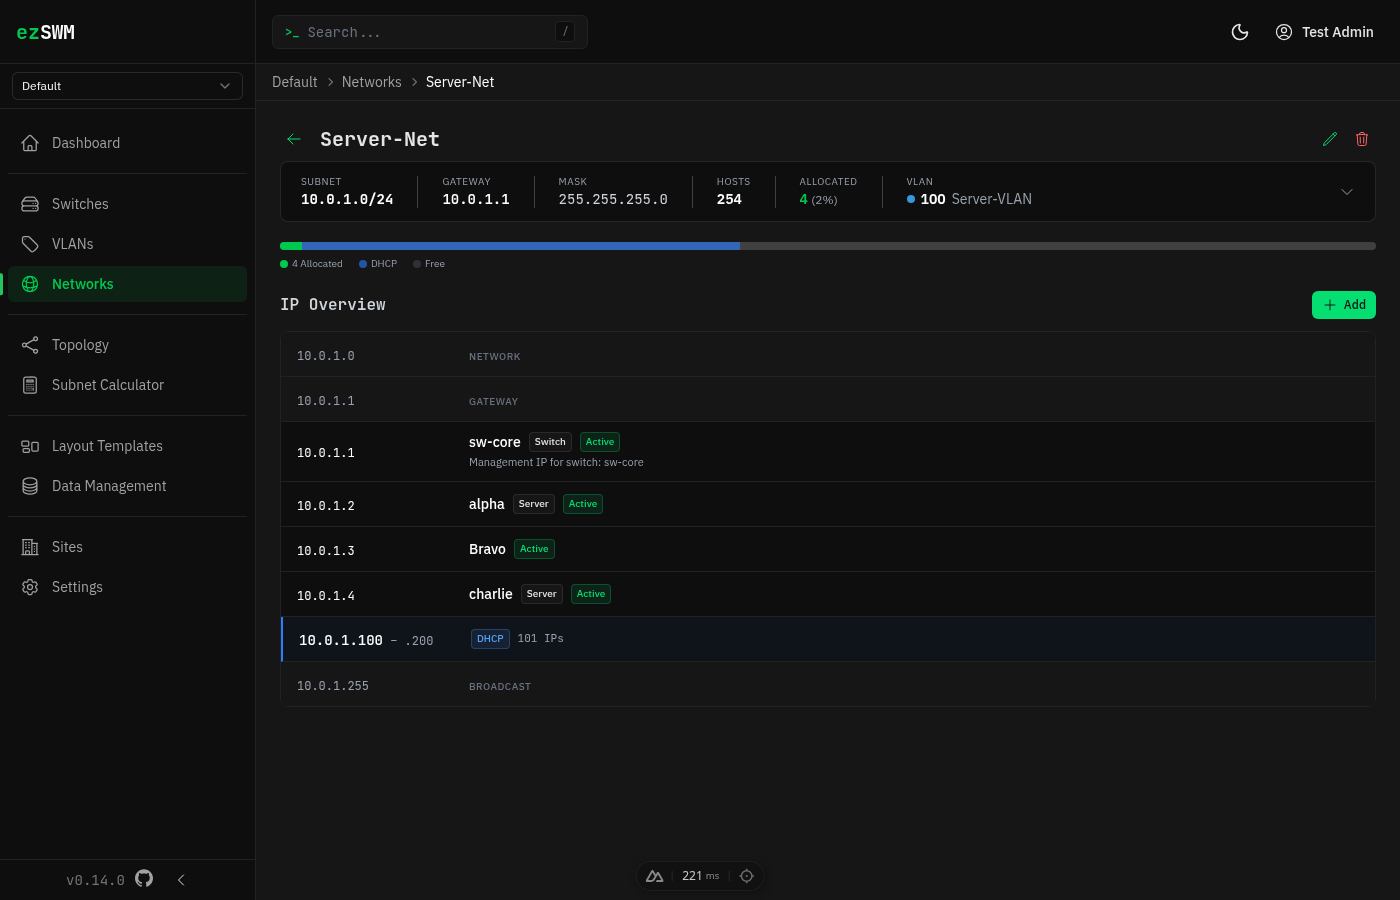Click the user avatar icon
This screenshot has height=900, width=1400.
[1284, 32]
